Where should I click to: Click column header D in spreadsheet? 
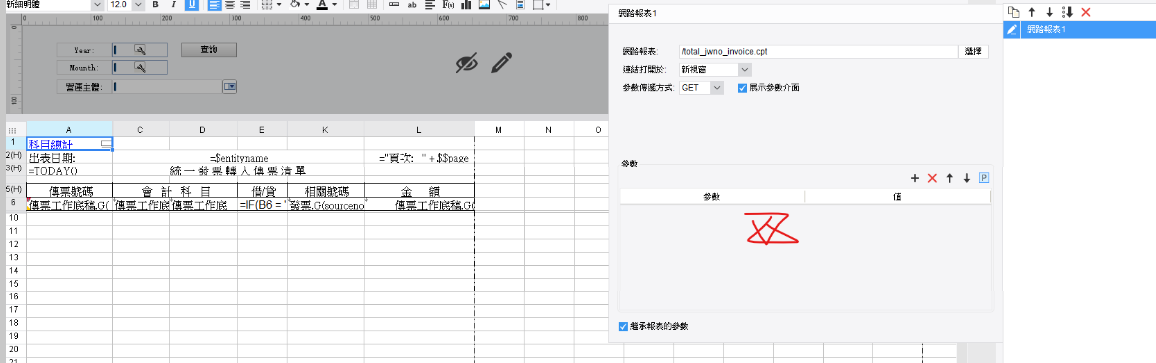coord(203,130)
